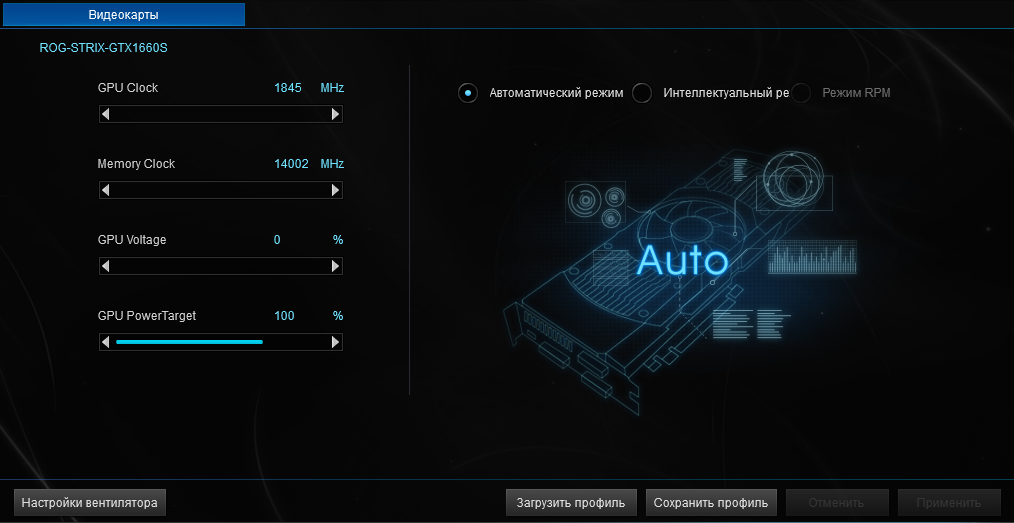Click the Auto graphics card illustration

[x=680, y=281]
